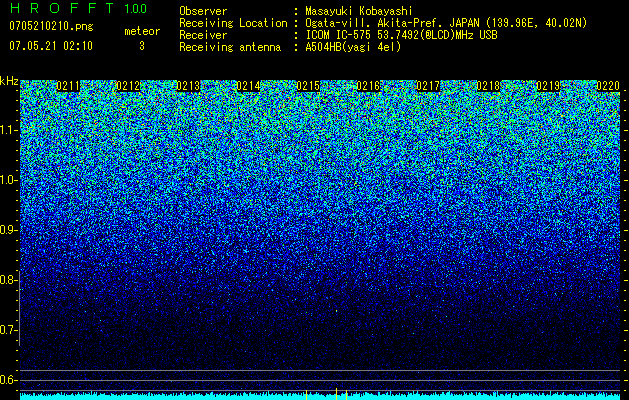Click the 0.9 frequency axis label

point(7,230)
